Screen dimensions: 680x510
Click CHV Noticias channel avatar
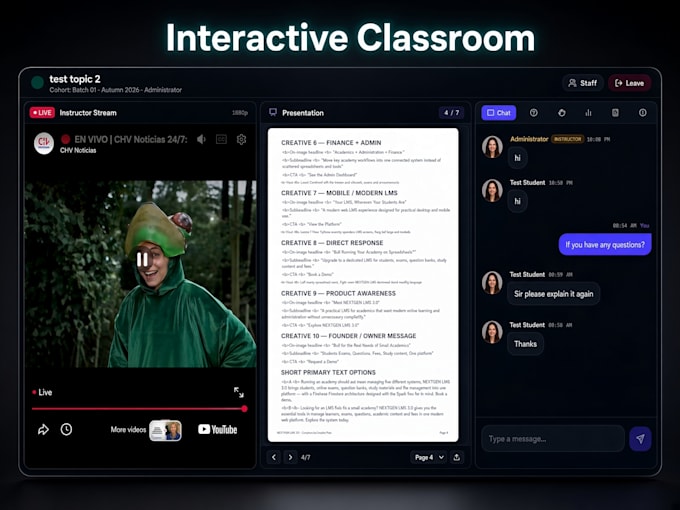(44, 143)
